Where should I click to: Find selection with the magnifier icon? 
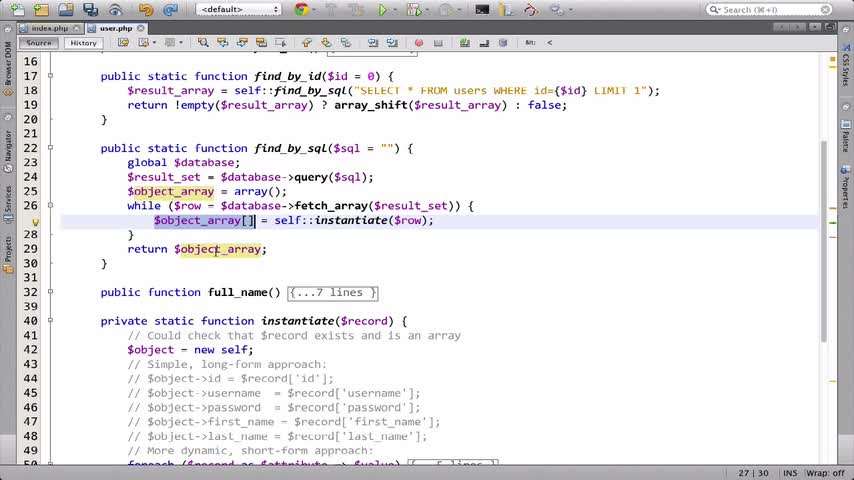[x=203, y=42]
